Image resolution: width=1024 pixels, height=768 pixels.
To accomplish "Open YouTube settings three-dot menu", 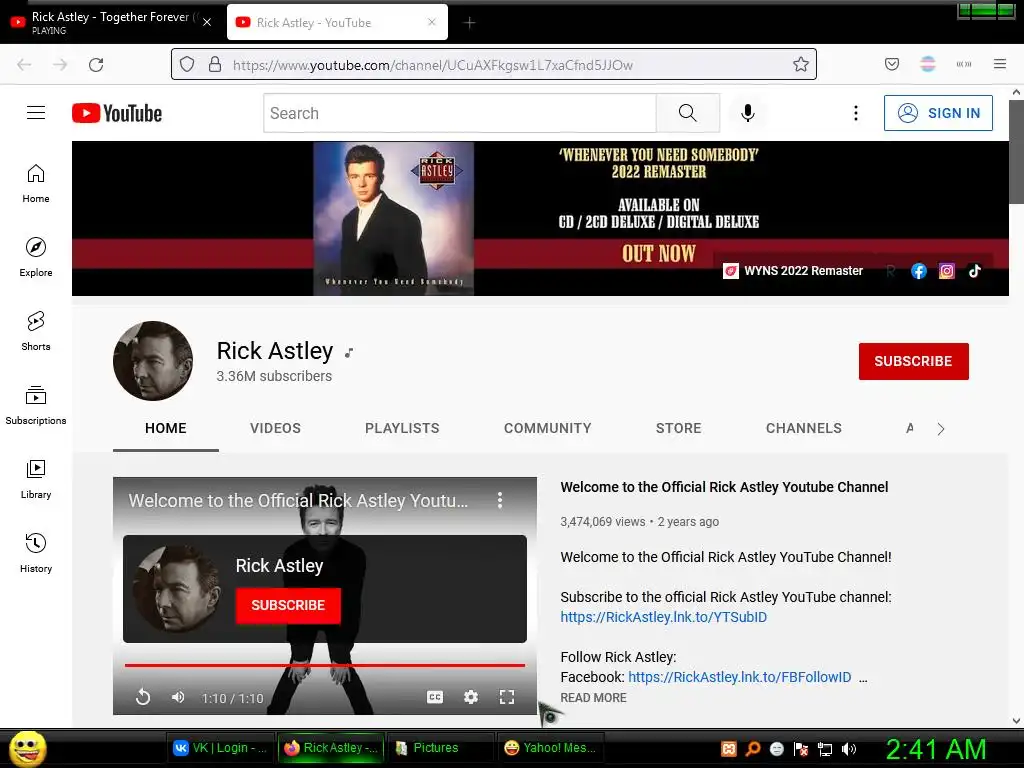I will (856, 113).
